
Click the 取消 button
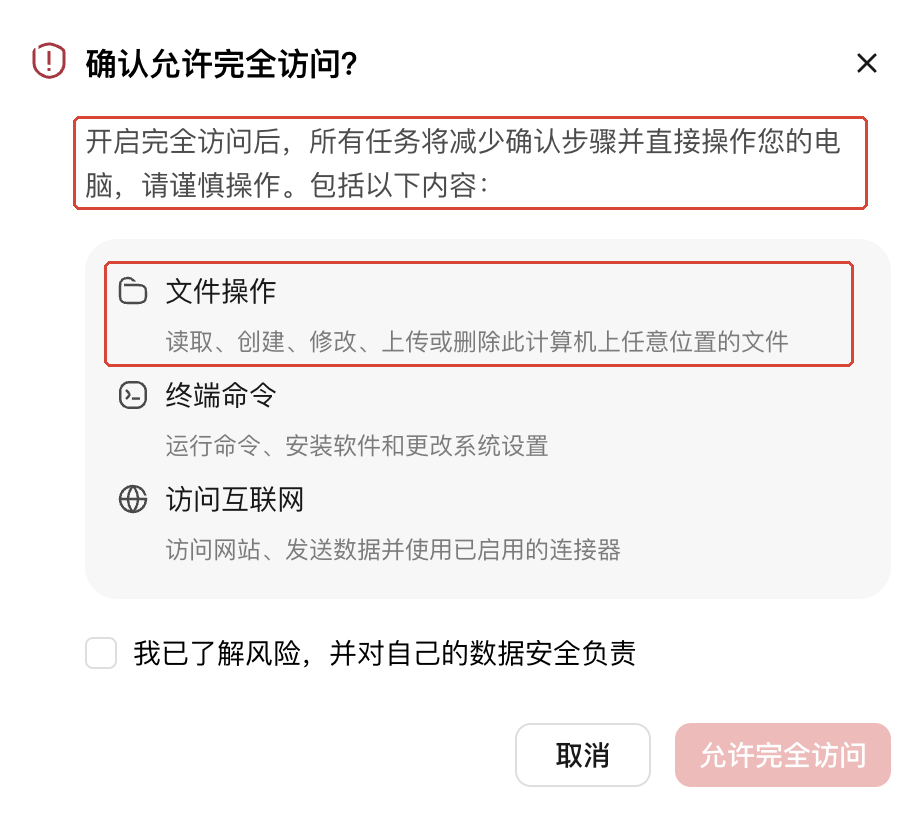[x=583, y=755]
